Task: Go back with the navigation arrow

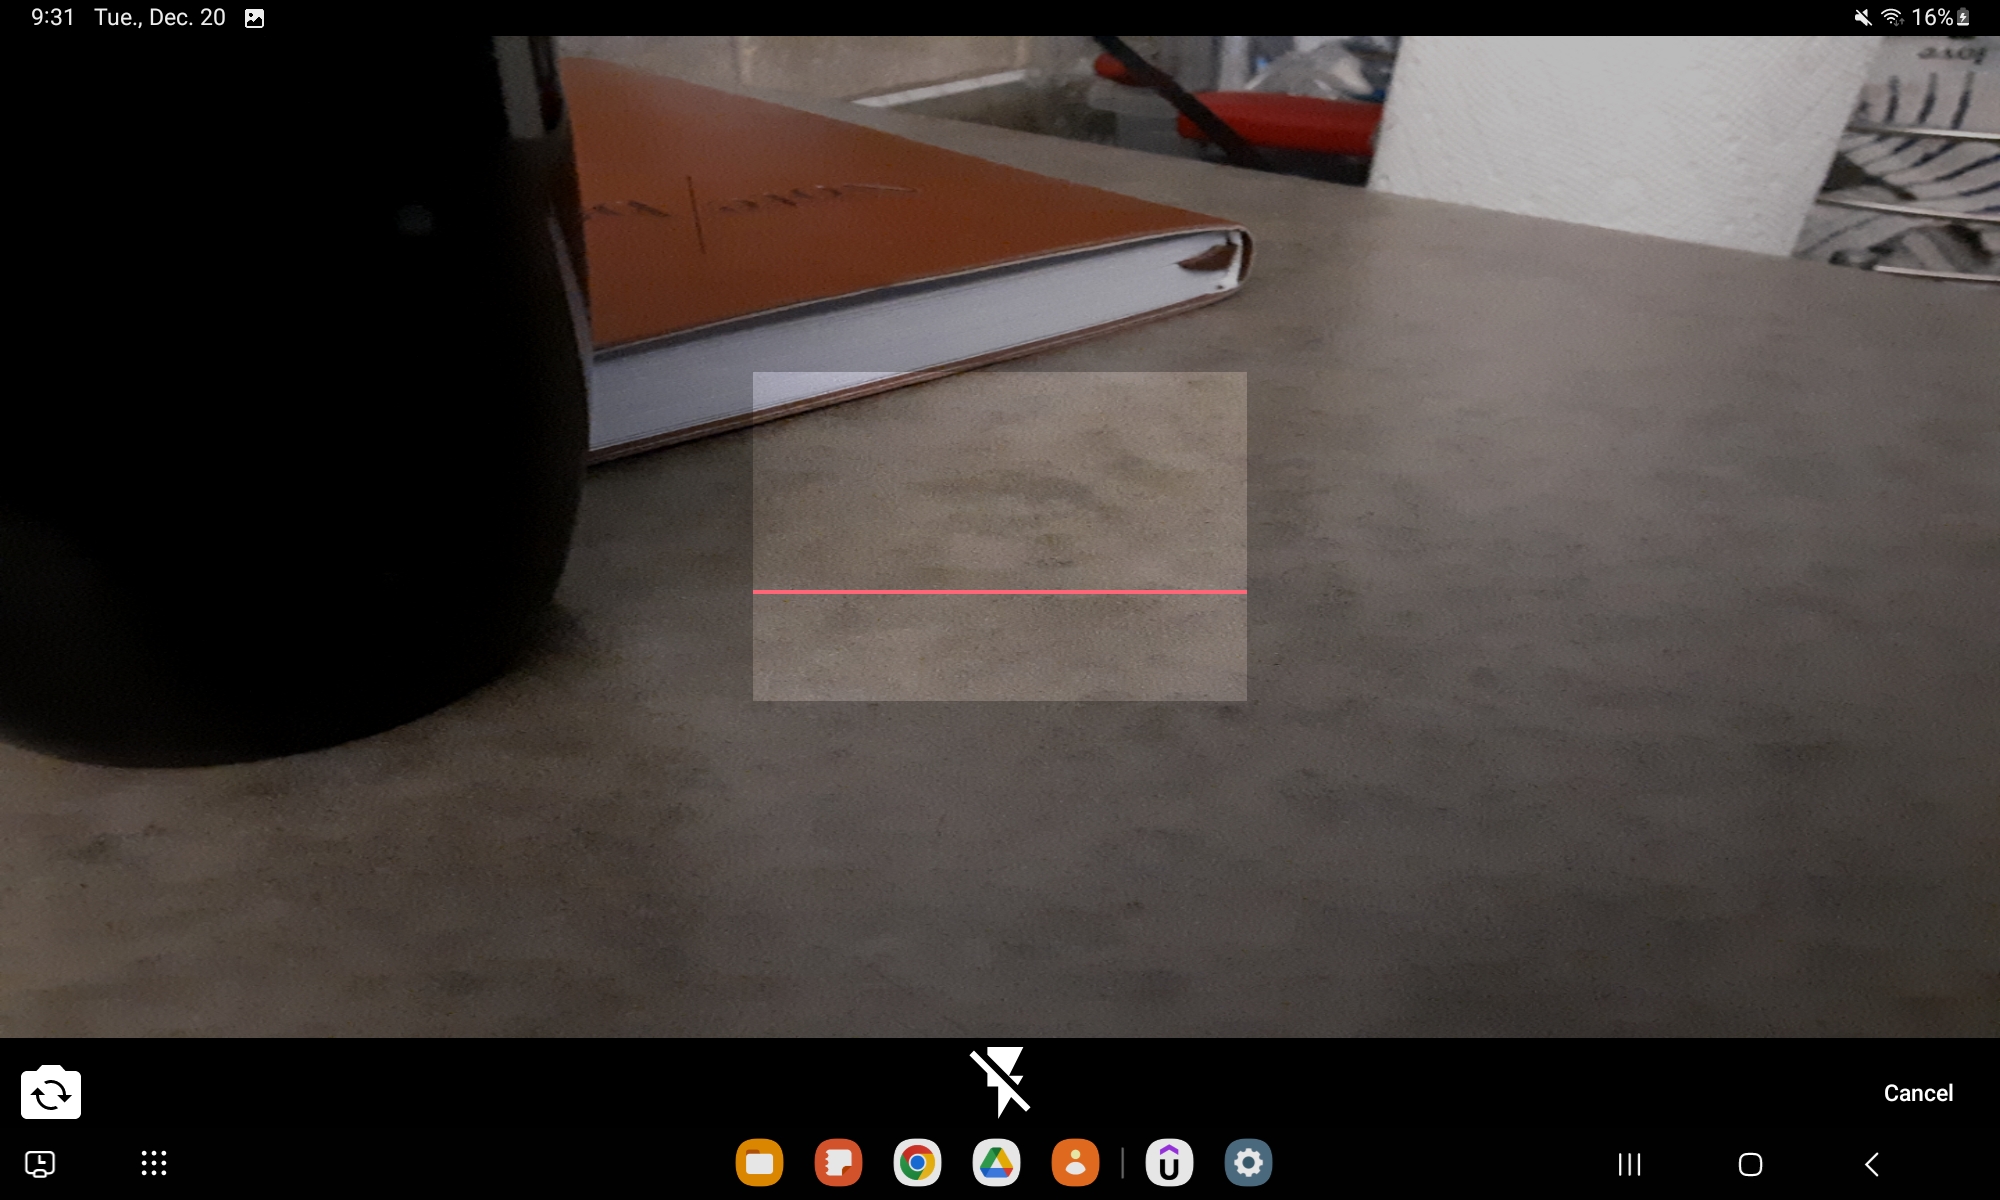Action: [1872, 1164]
